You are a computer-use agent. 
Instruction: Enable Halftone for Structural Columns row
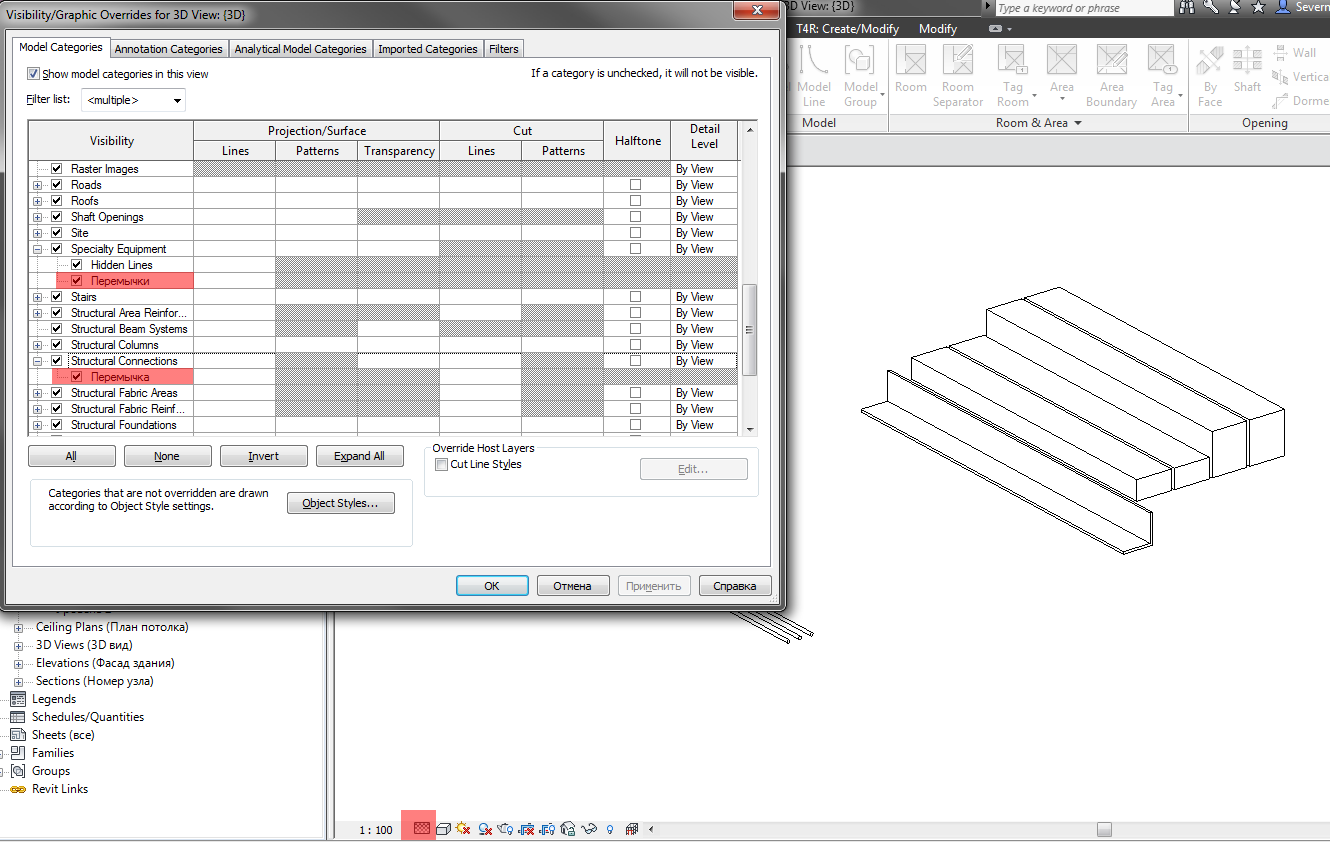[x=636, y=345]
